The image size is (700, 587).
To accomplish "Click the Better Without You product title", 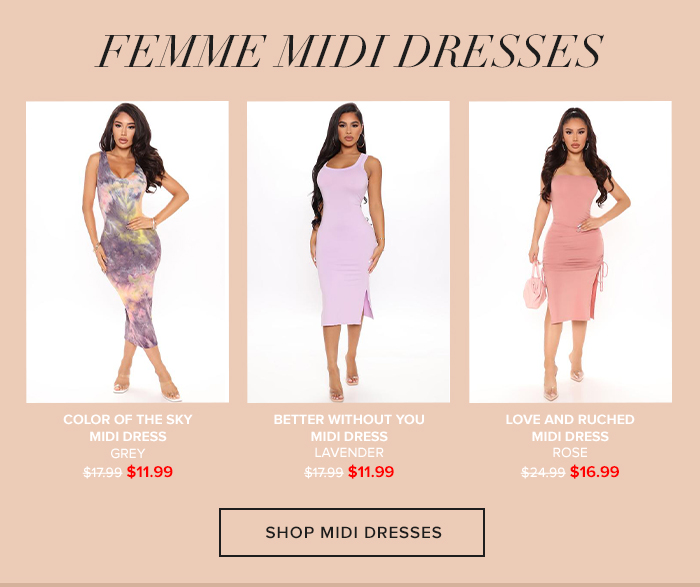I will 349,428.
